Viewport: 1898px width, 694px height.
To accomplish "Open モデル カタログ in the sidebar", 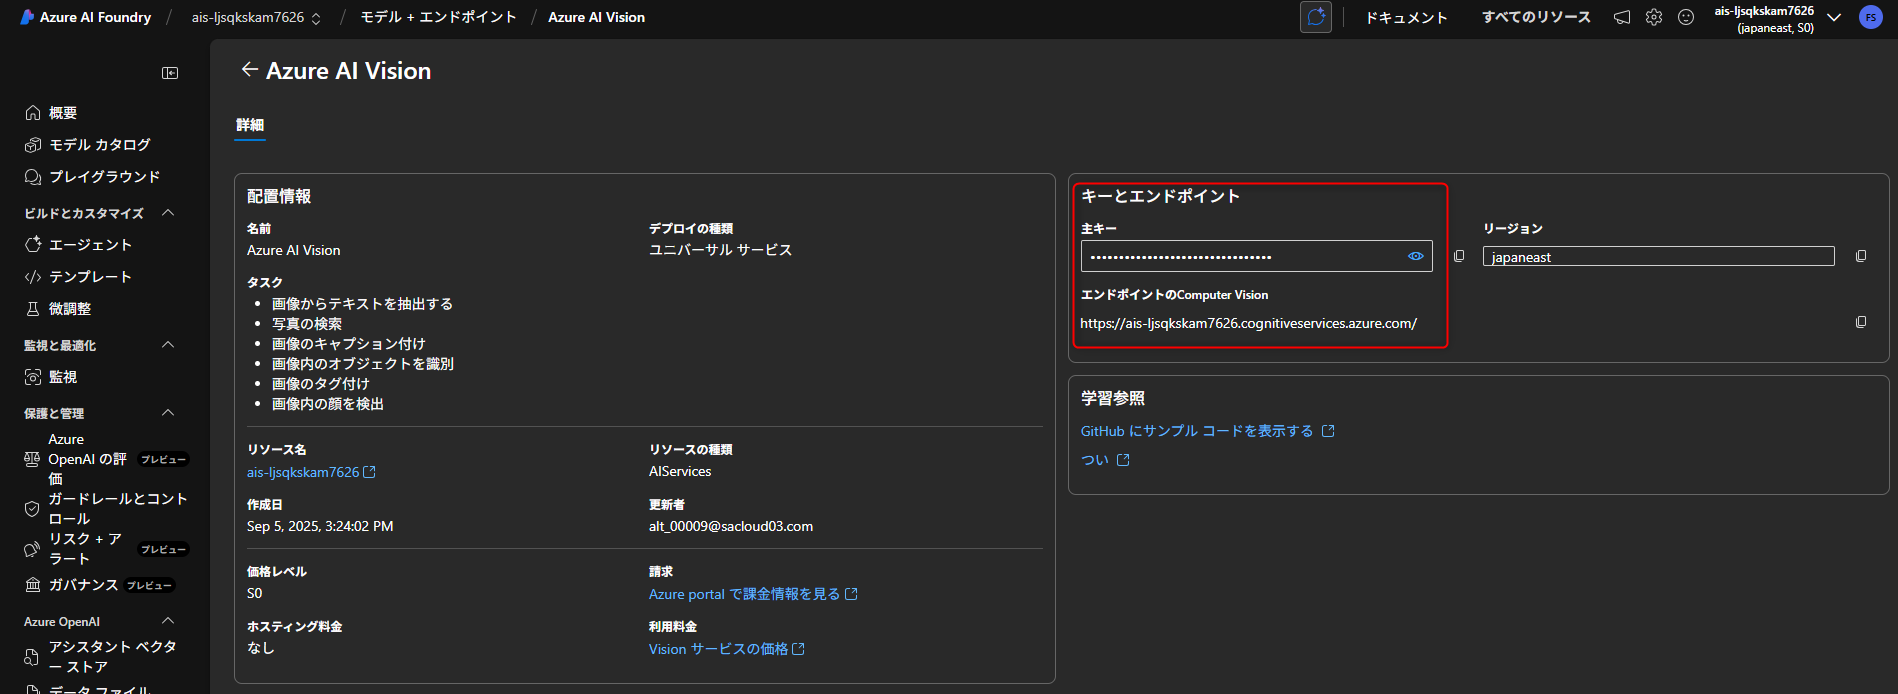I will [99, 145].
